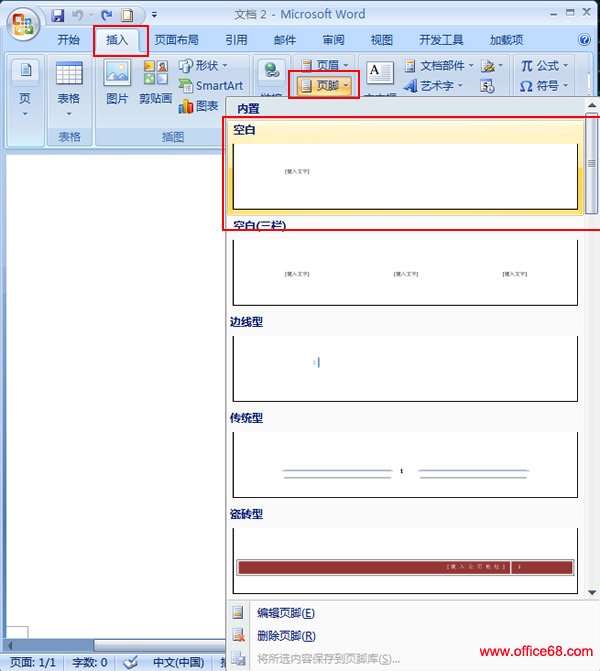Click the 页面: 1/1 status indicator

pyautogui.click(x=33, y=662)
